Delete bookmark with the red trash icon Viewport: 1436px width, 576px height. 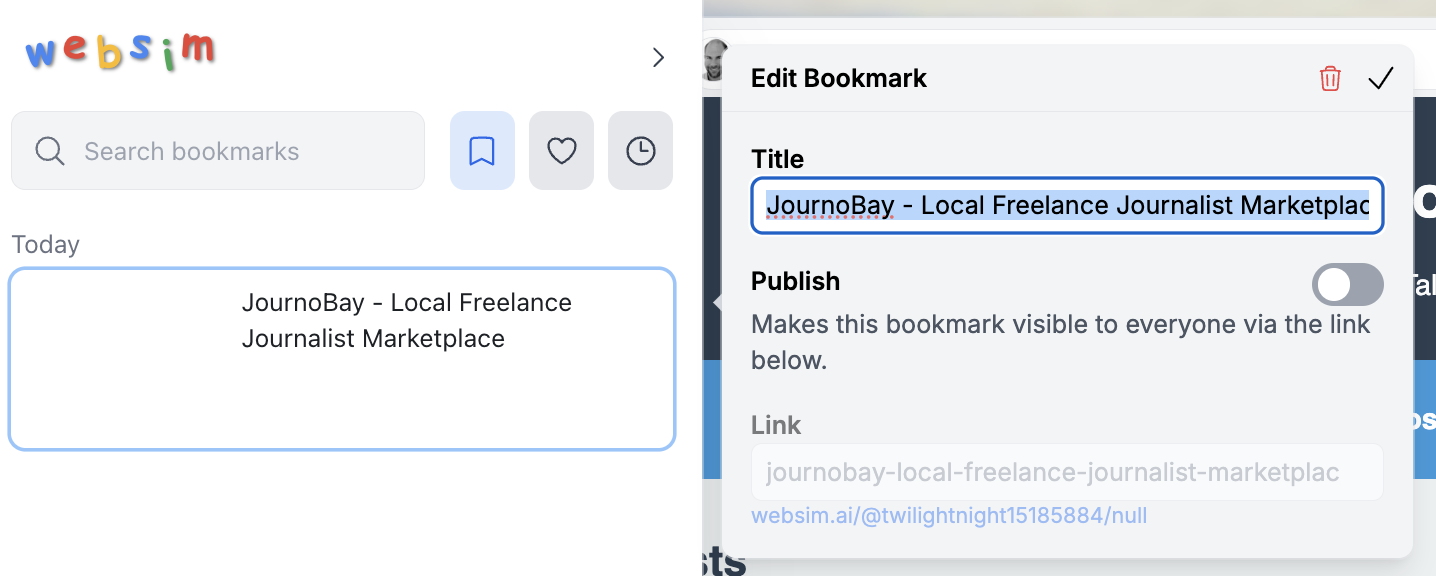coord(1330,79)
